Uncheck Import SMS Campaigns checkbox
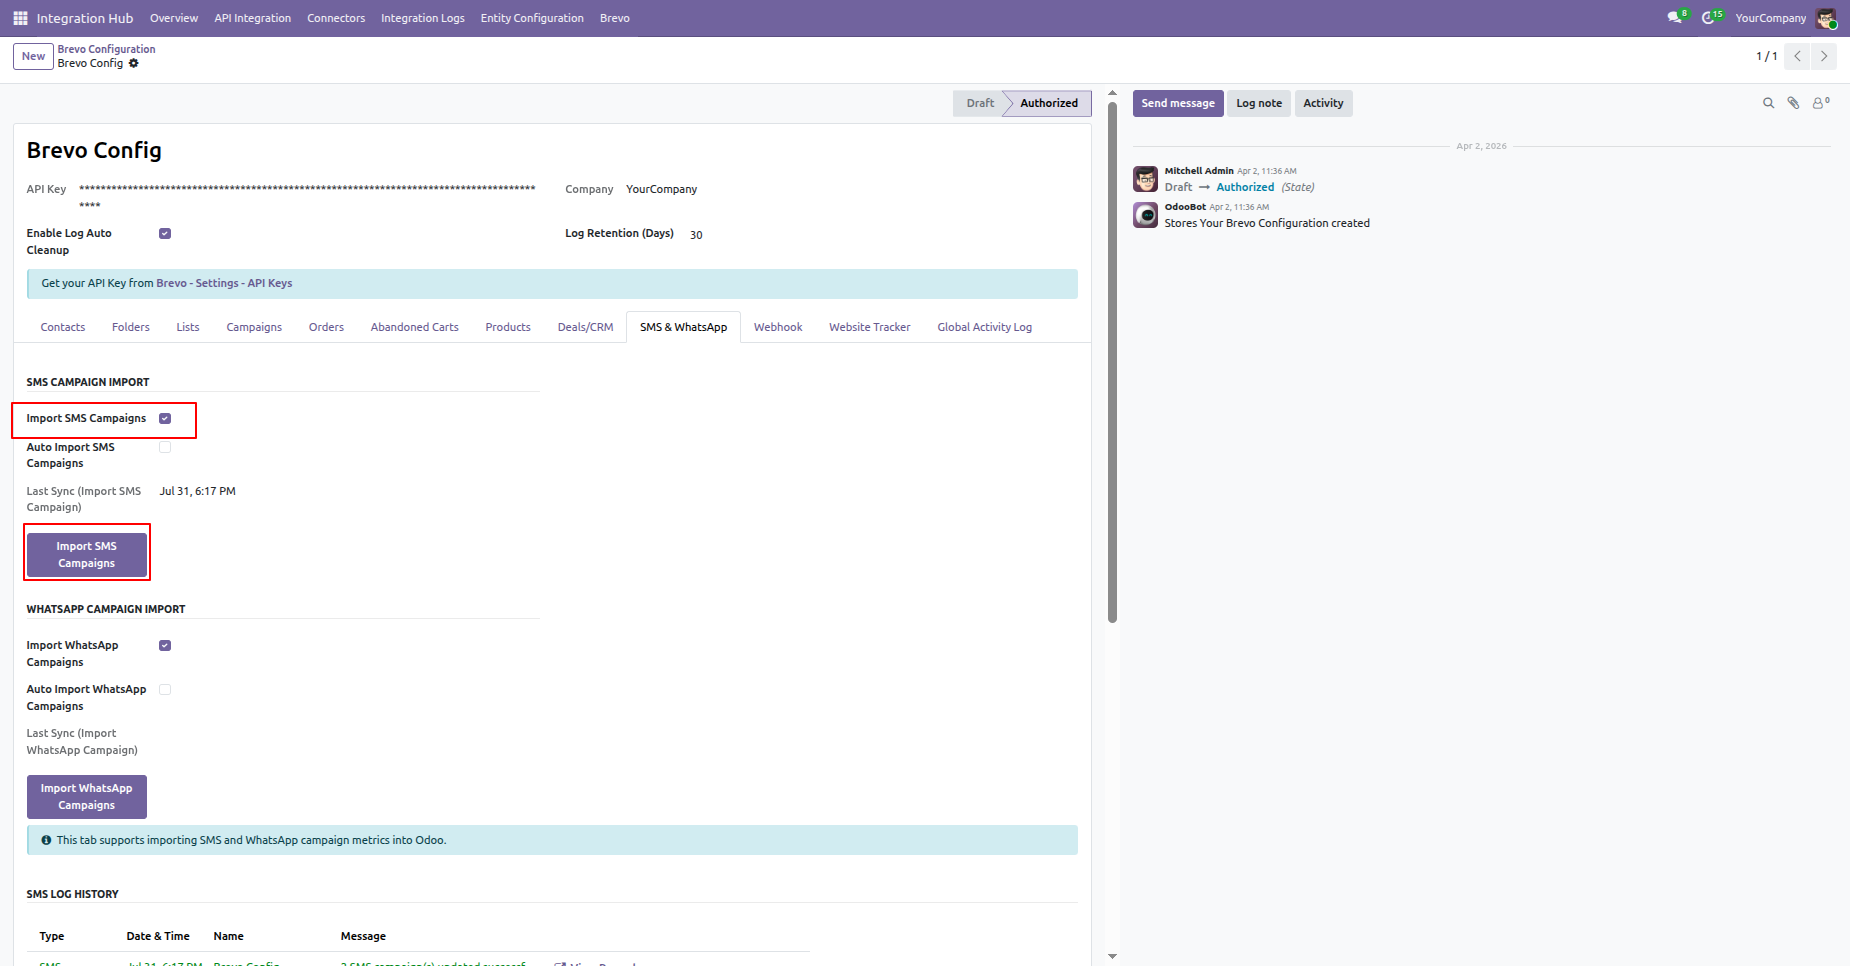The height and width of the screenshot is (966, 1850). pos(165,419)
